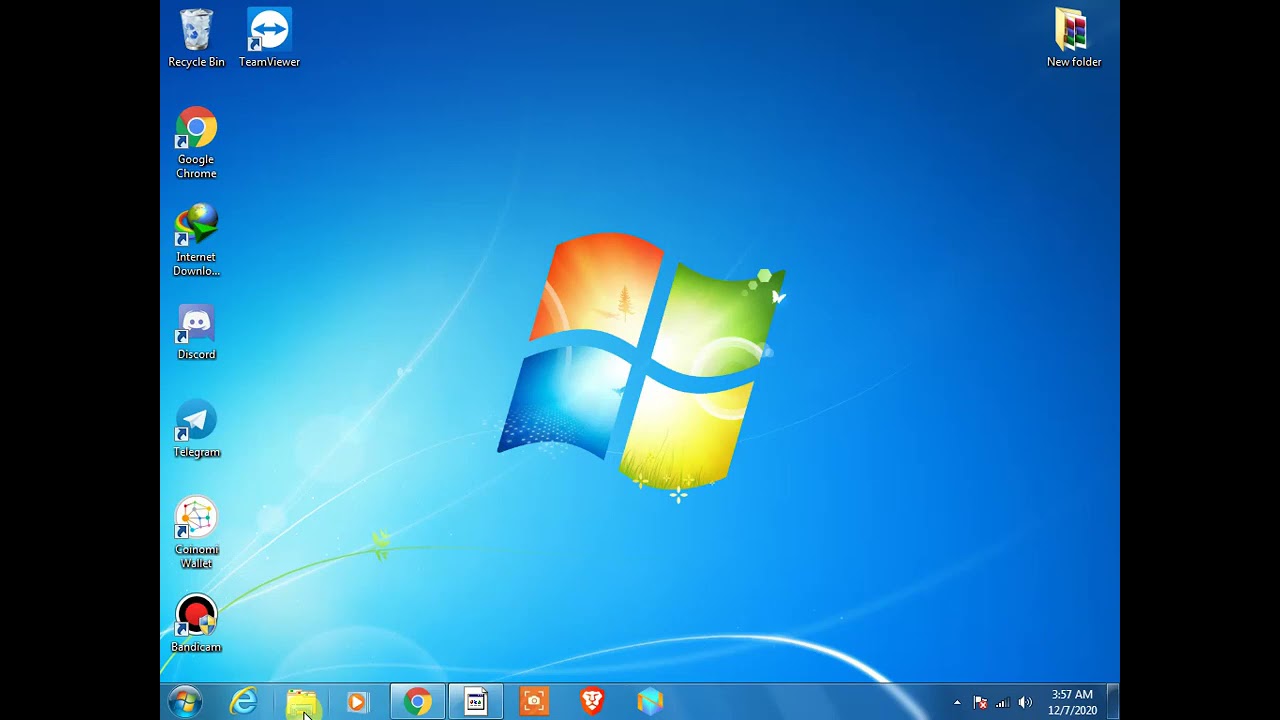Select the Google Chrome desktop shortcut
Image resolution: width=1280 pixels, height=720 pixels.
[x=196, y=143]
